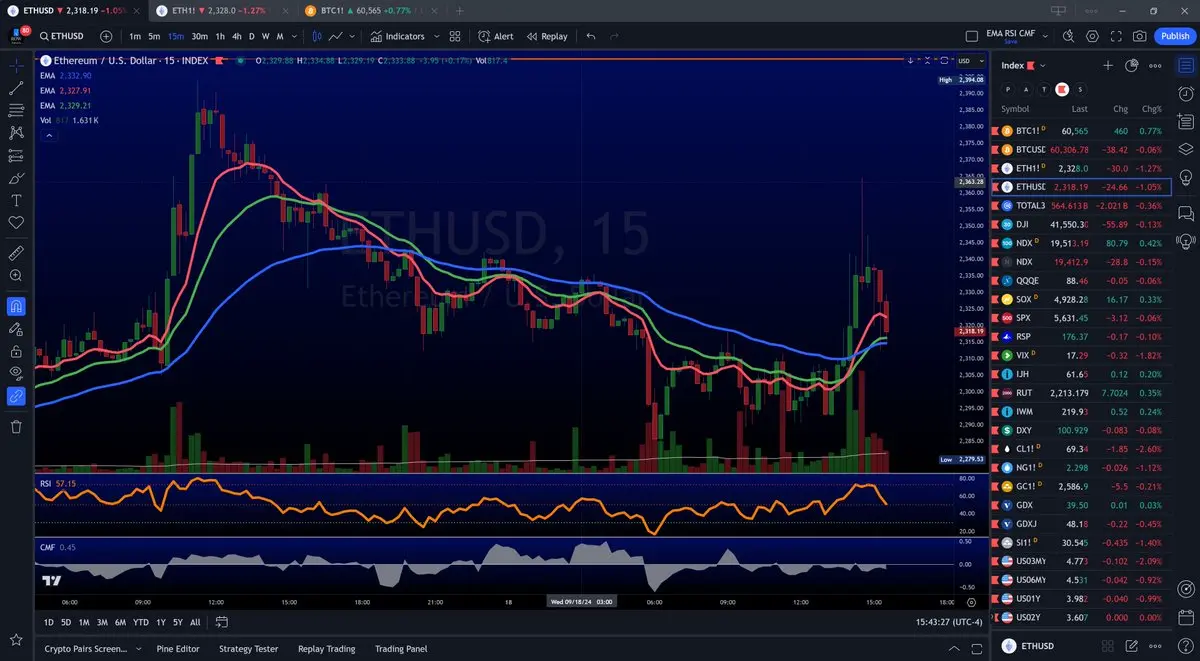The image size is (1200, 661).
Task: Expand the timeframe interval dropdown arrow
Action: pyautogui.click(x=294, y=36)
